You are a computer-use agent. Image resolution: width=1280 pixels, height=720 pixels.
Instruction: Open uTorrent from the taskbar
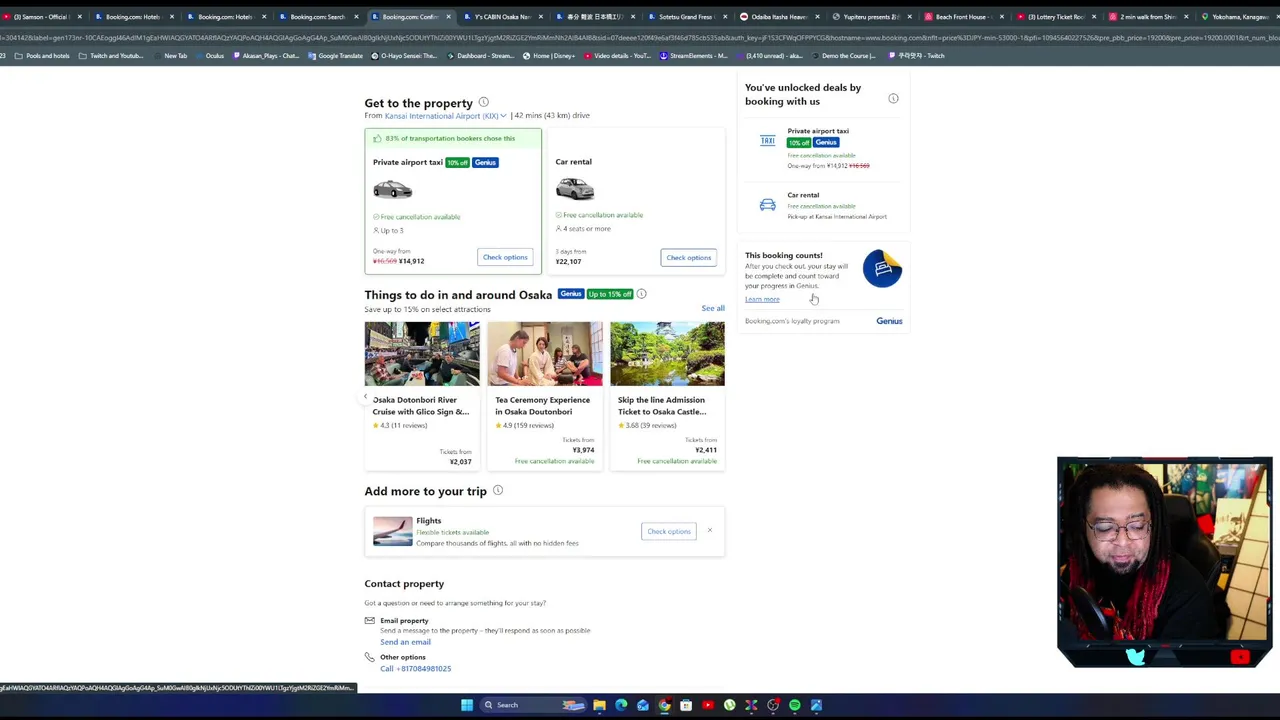(x=730, y=705)
